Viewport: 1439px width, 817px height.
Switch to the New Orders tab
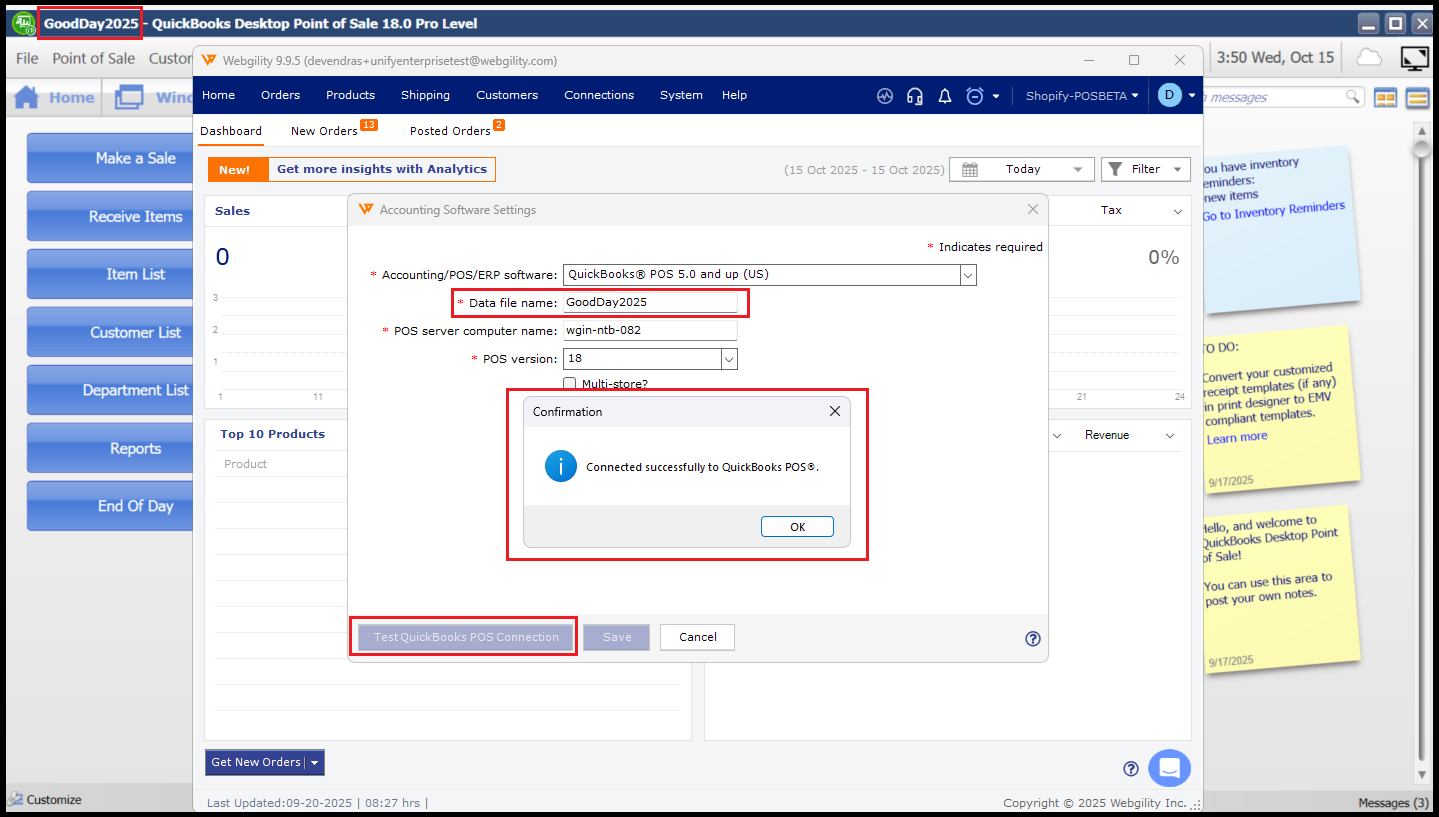324,131
